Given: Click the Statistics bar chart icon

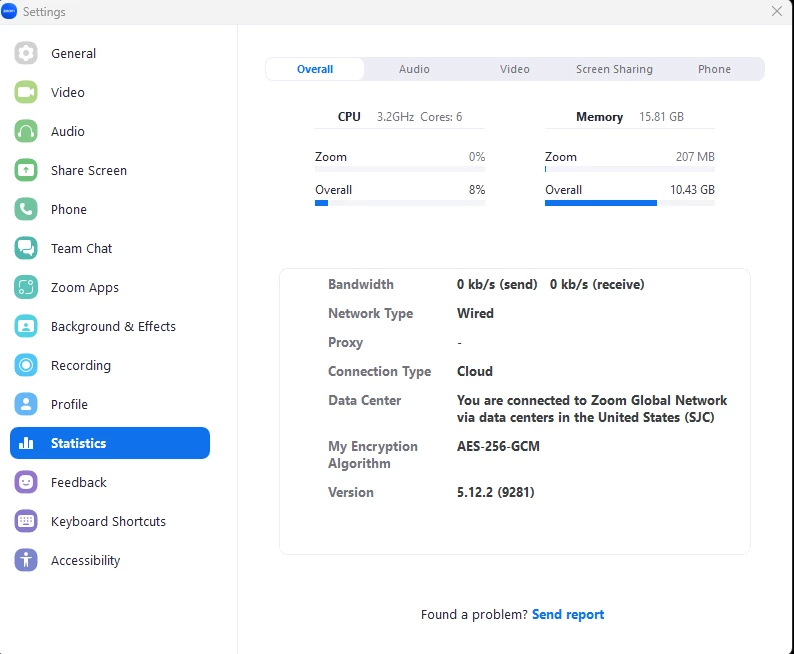Looking at the screenshot, I should coord(26,443).
